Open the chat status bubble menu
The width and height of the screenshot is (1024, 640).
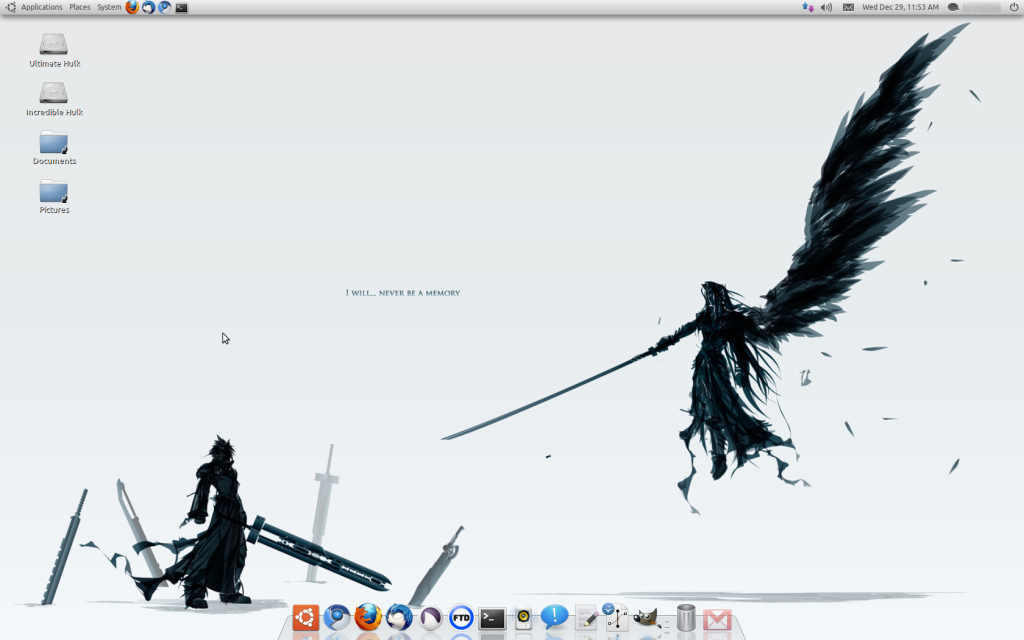pyautogui.click(x=953, y=7)
